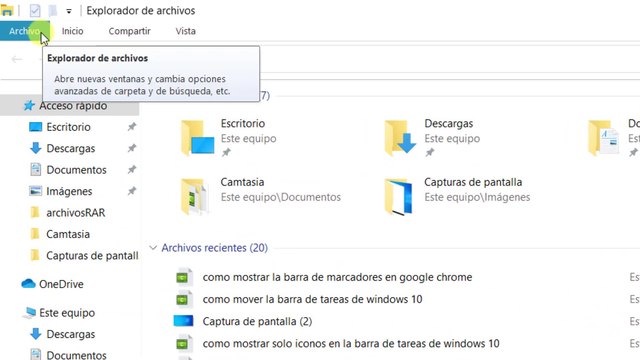The image size is (640, 360).
Task: Click the File Explorer icon in title bar
Action: pos(7,10)
